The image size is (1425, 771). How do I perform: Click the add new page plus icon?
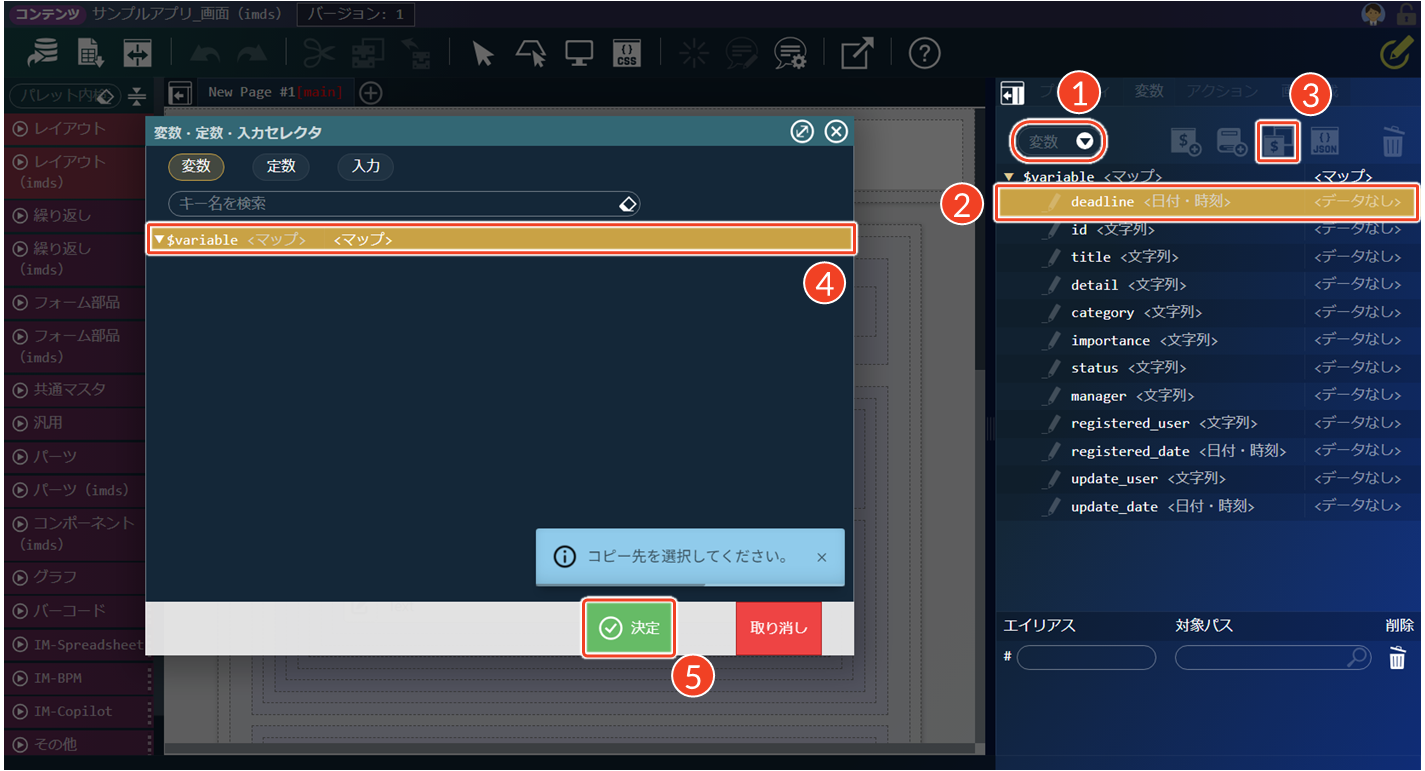(x=371, y=93)
